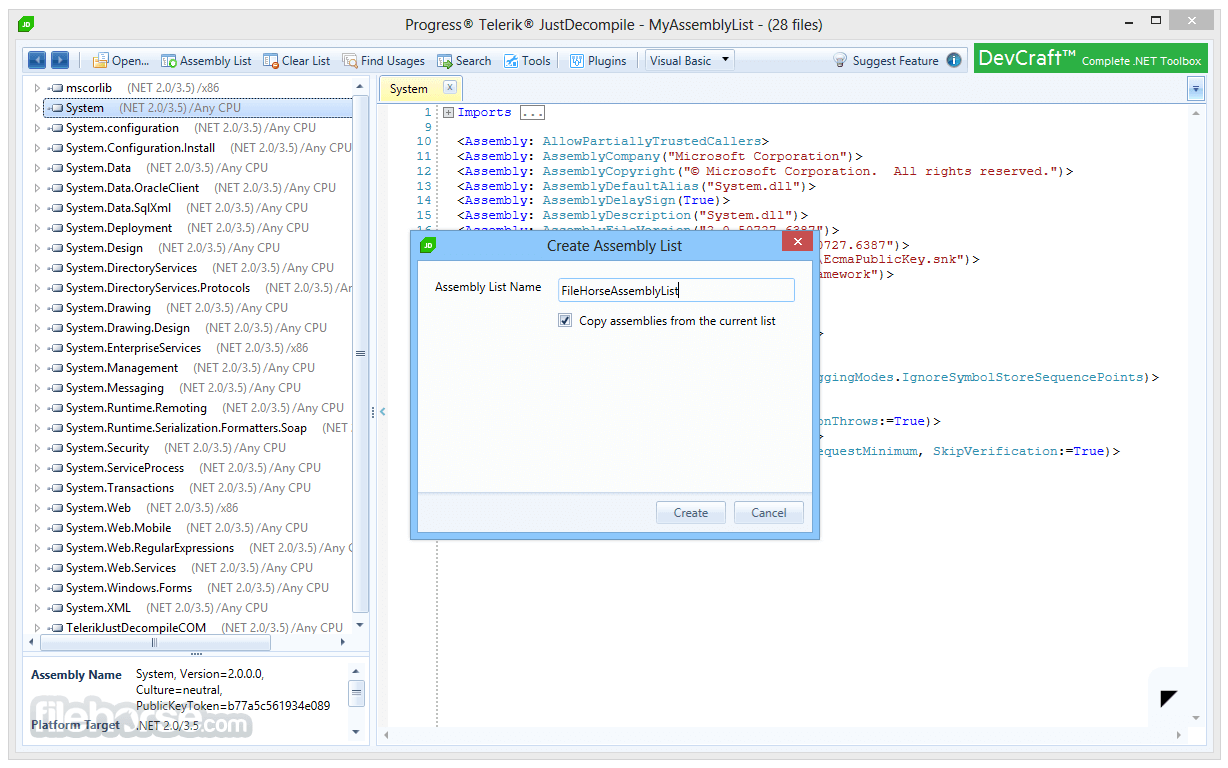1228x768 pixels.
Task: Expand the System.XML node
Action: click(37, 608)
